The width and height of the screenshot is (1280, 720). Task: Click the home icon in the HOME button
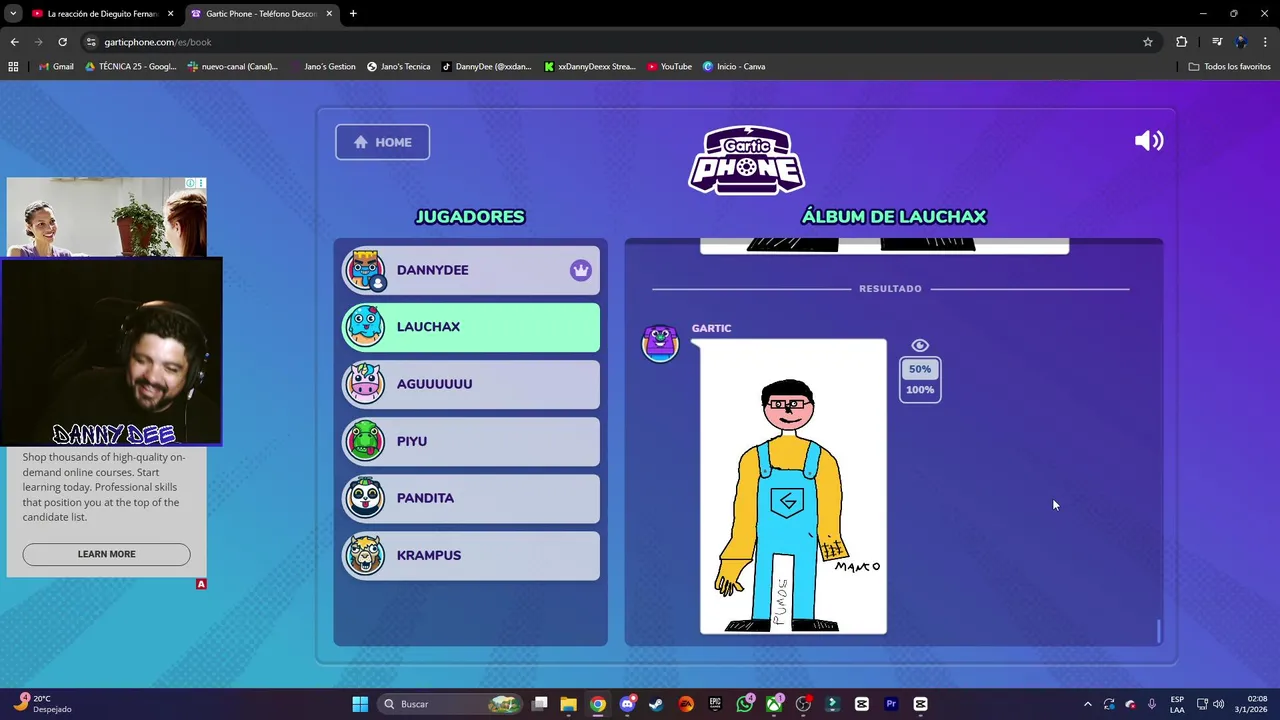click(x=361, y=142)
